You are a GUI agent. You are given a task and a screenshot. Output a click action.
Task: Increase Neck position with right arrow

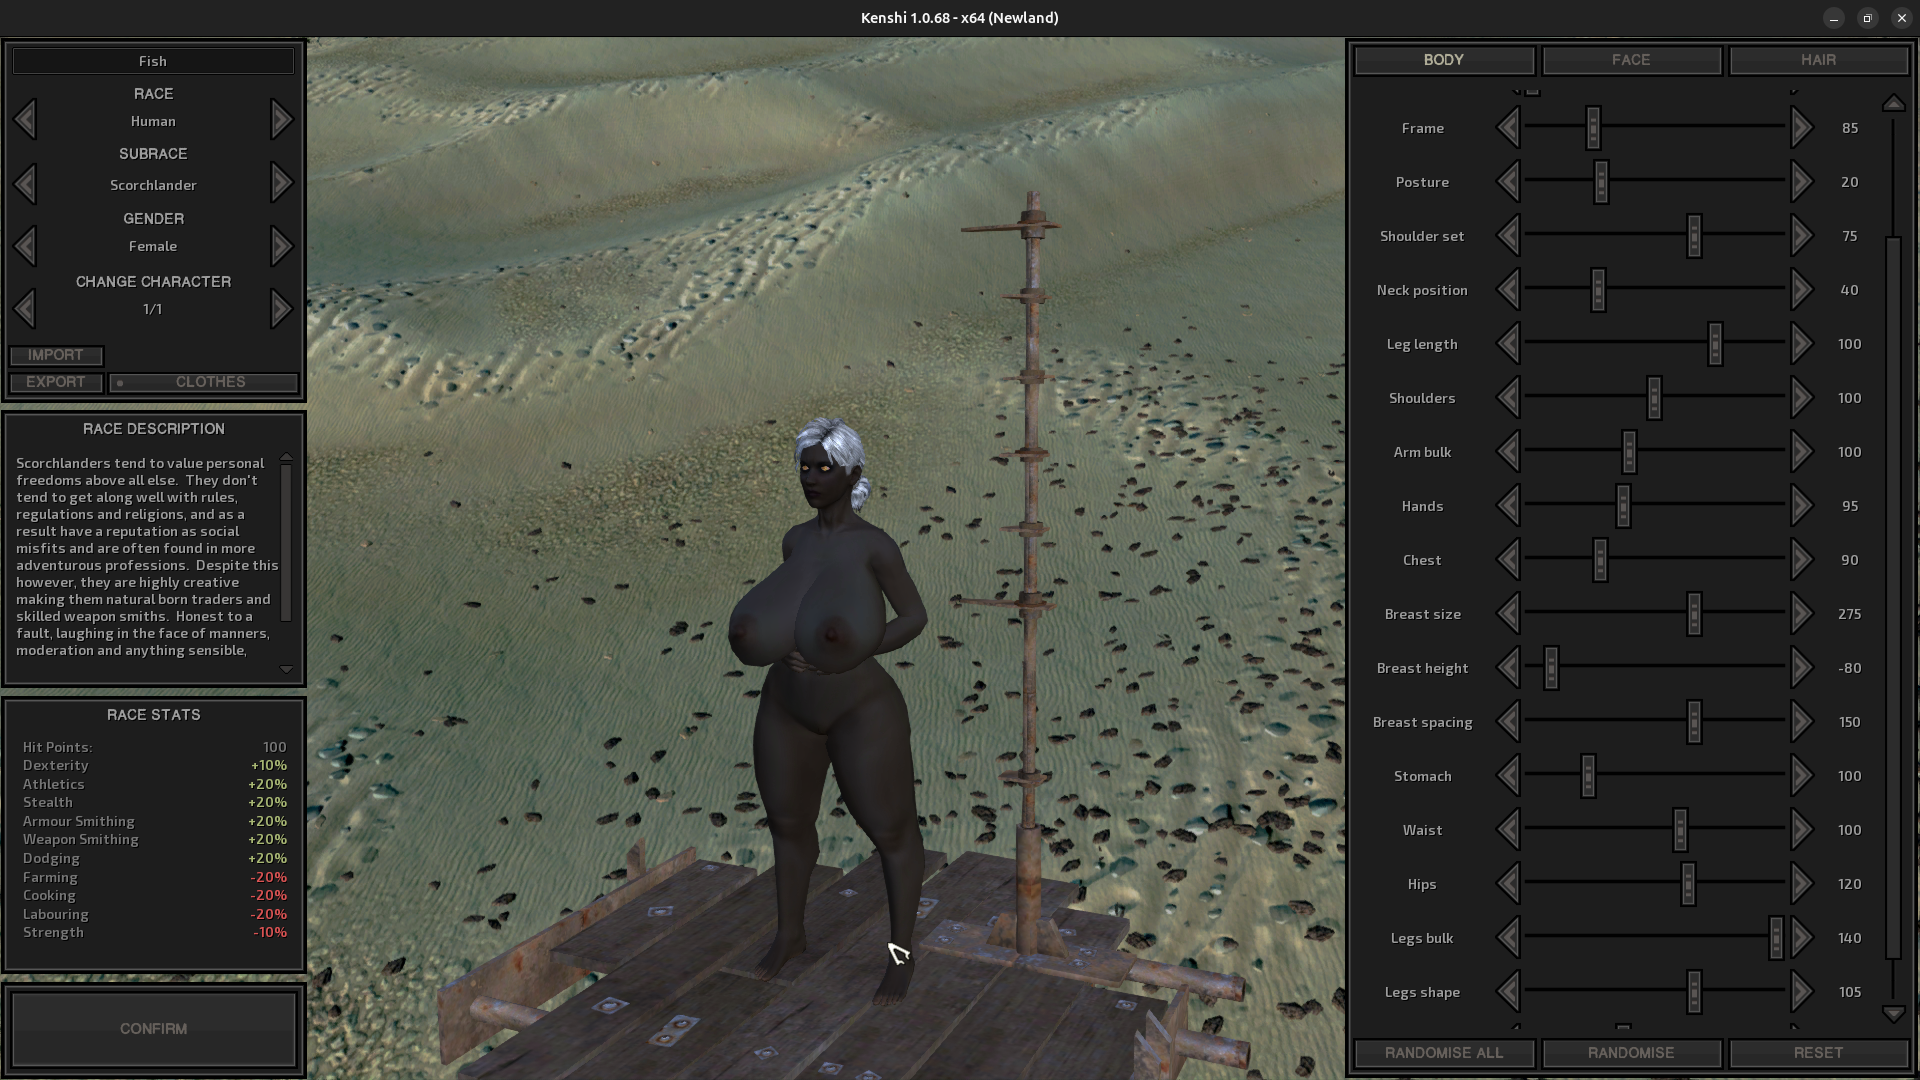[1801, 290]
